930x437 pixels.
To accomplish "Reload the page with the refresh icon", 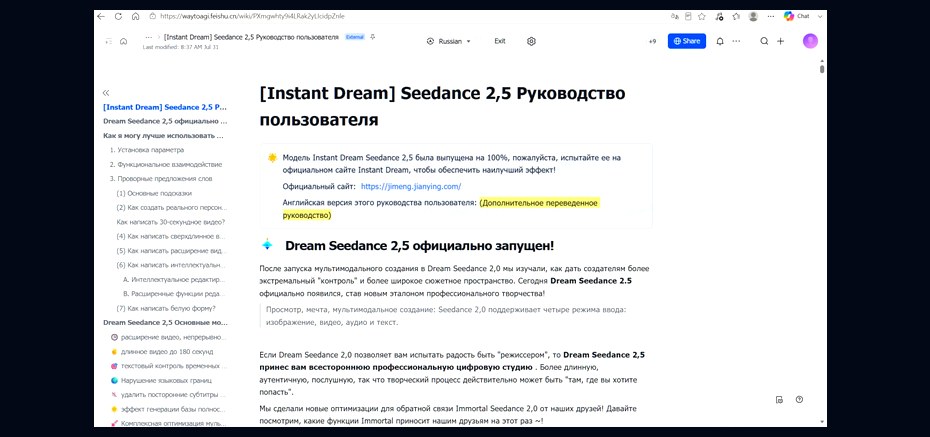I will coord(118,17).
